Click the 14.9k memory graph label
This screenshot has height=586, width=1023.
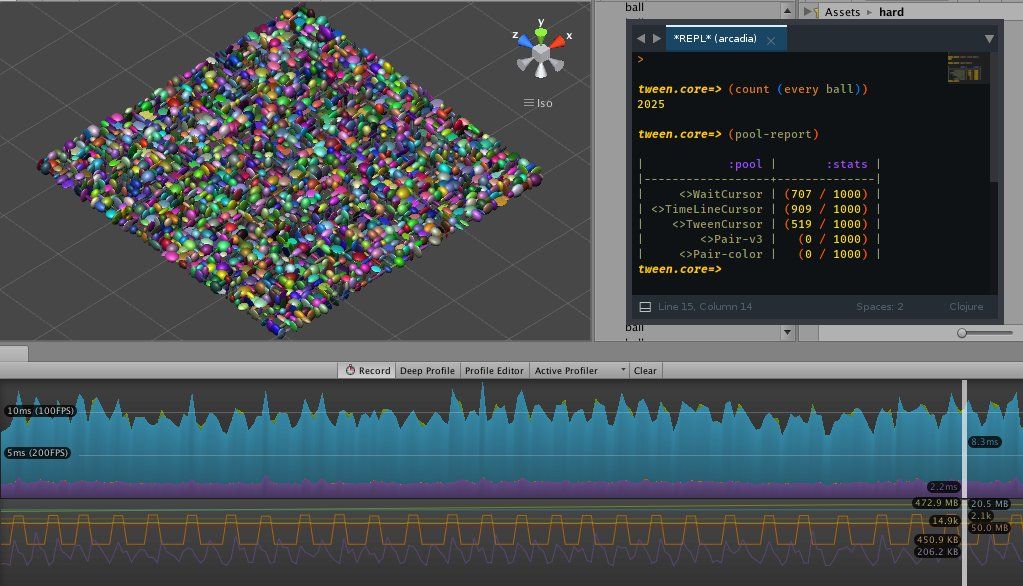pos(945,521)
